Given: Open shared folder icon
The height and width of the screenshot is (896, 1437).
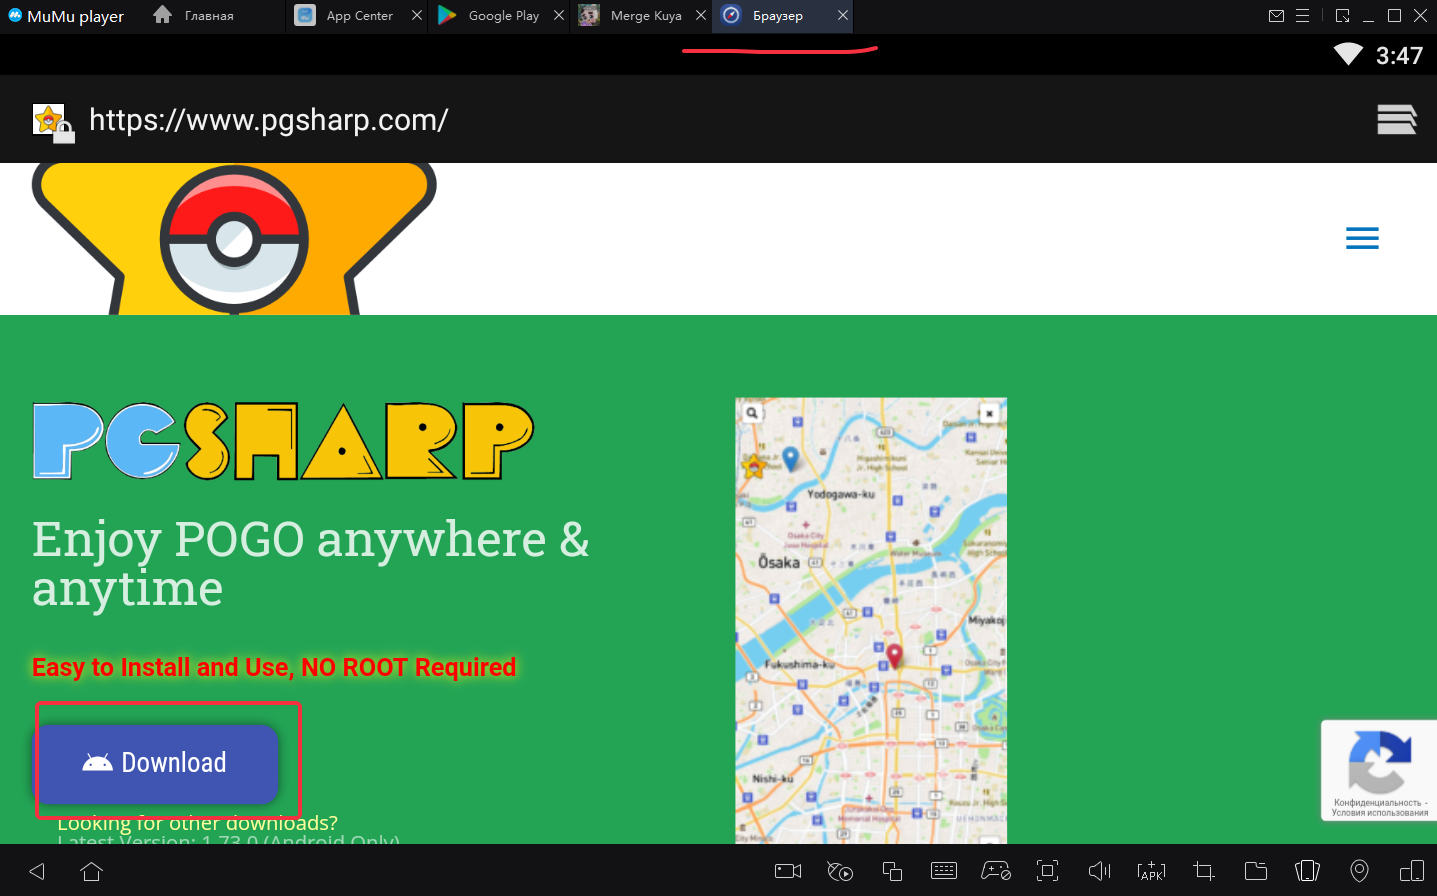Looking at the screenshot, I should click(1256, 871).
